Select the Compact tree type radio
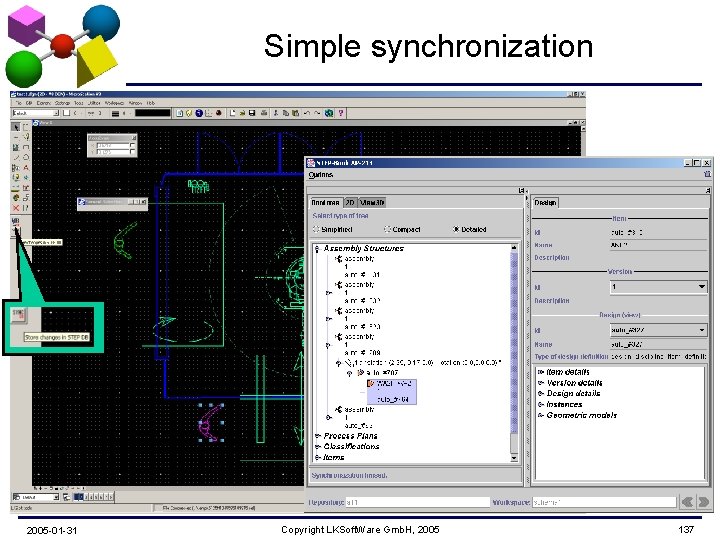 (387, 229)
